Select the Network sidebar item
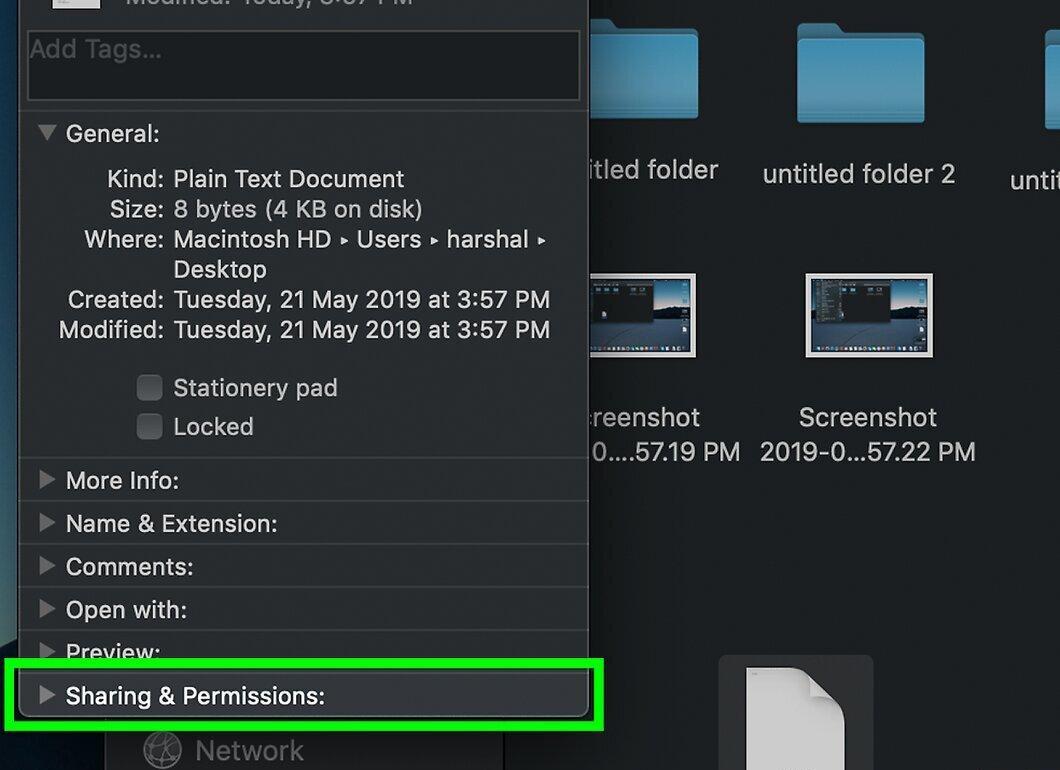Viewport: 1060px width, 770px height. [224, 750]
